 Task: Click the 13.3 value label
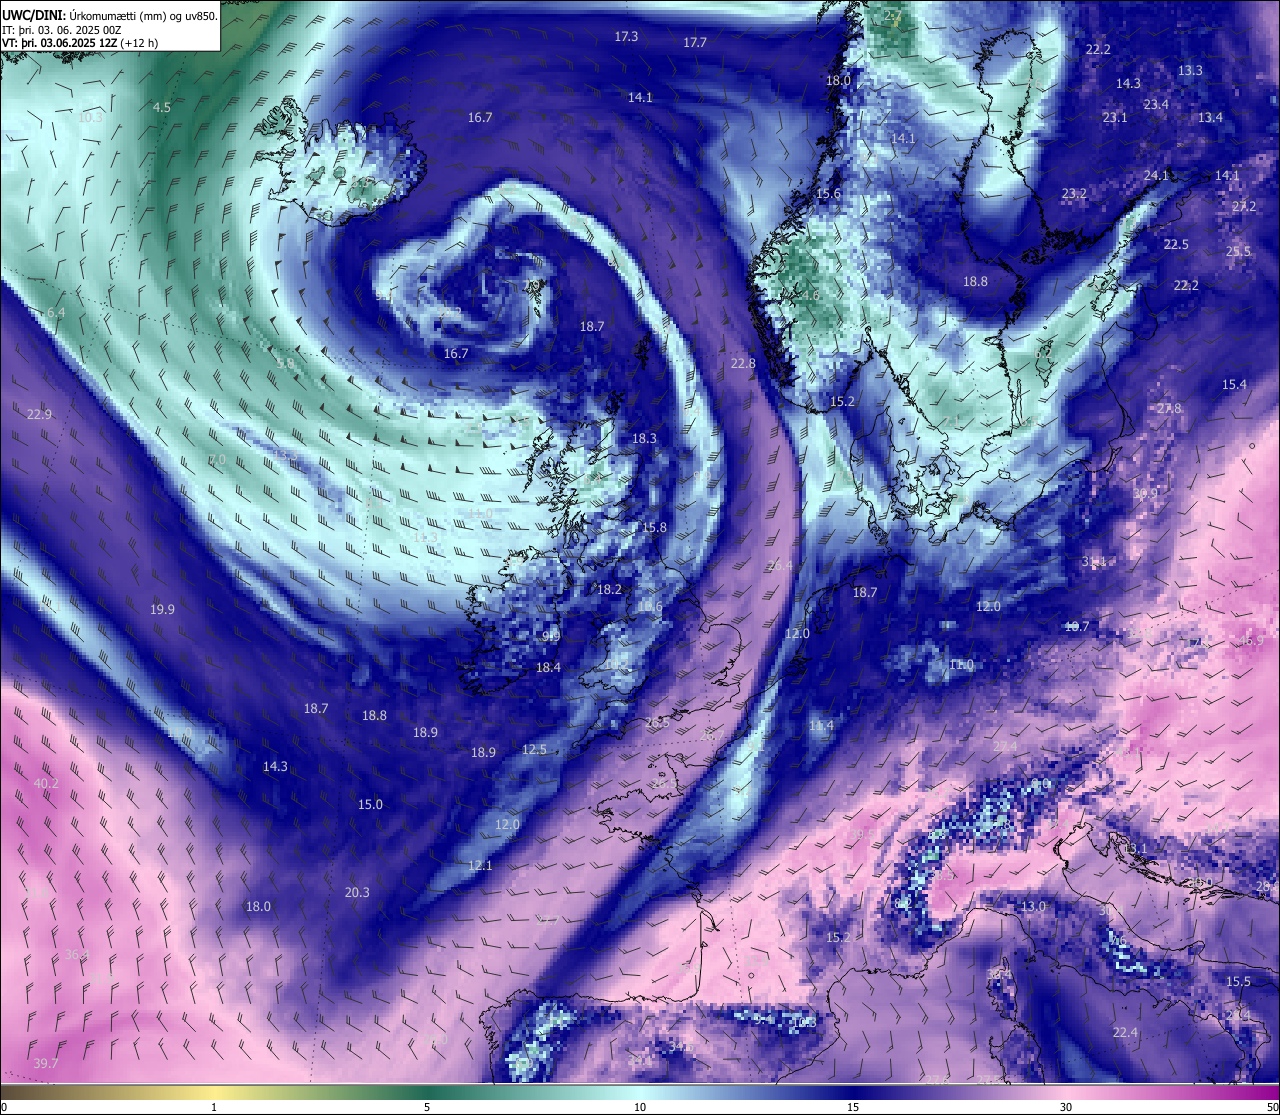1190,71
